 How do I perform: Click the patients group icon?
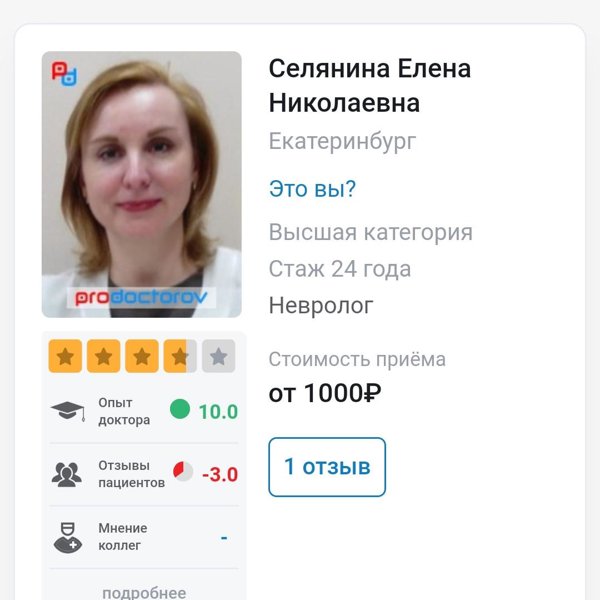click(x=67, y=474)
